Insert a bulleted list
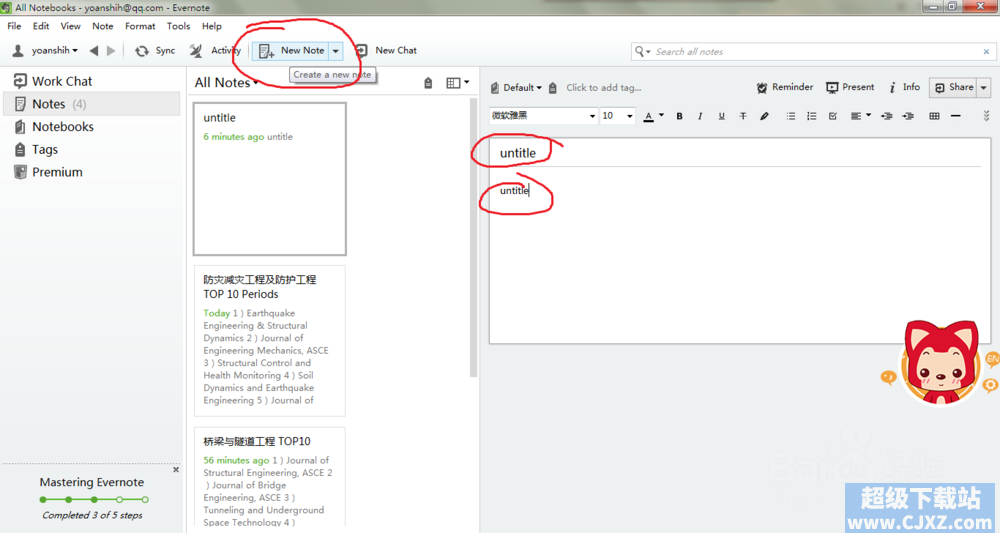The height and width of the screenshot is (533, 1000). (791, 116)
